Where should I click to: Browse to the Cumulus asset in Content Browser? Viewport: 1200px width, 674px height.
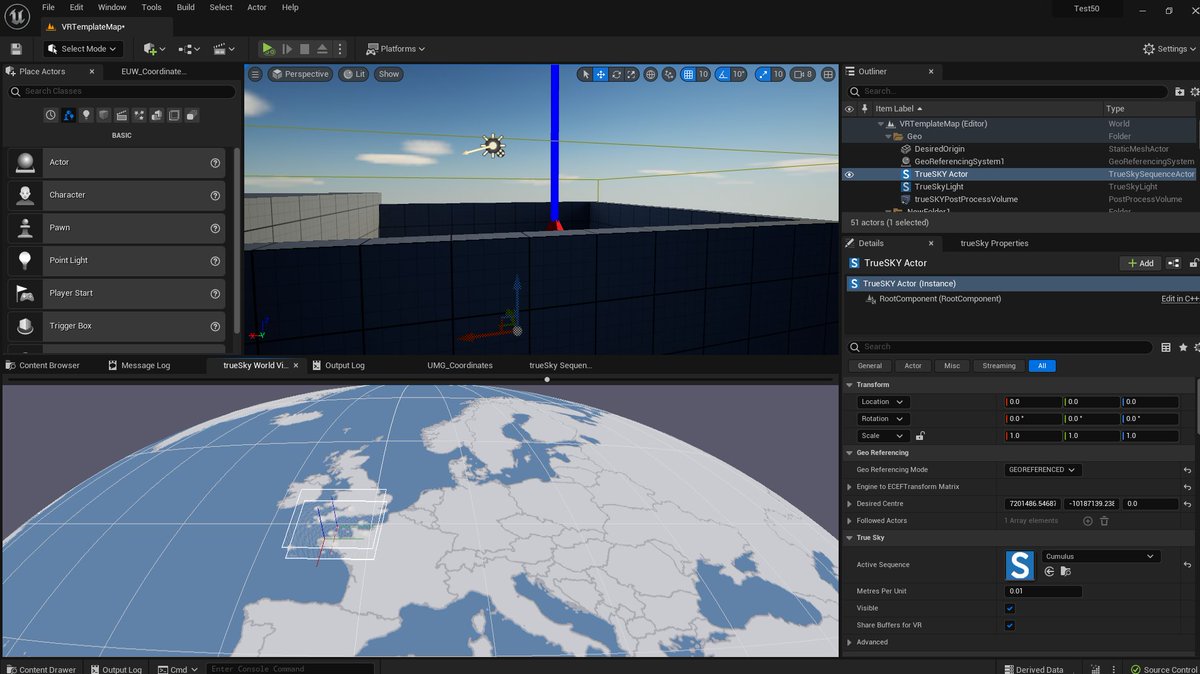click(1065, 571)
